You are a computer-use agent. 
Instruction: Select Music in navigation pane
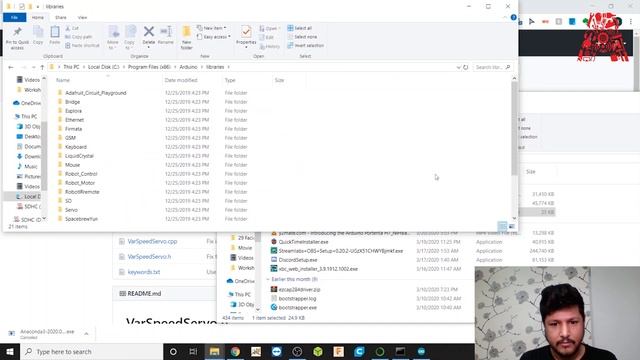tap(28, 167)
